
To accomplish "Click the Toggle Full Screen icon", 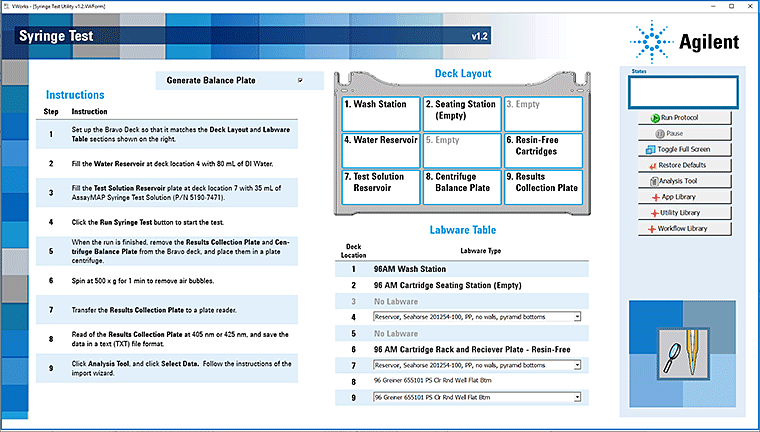I will pos(649,149).
